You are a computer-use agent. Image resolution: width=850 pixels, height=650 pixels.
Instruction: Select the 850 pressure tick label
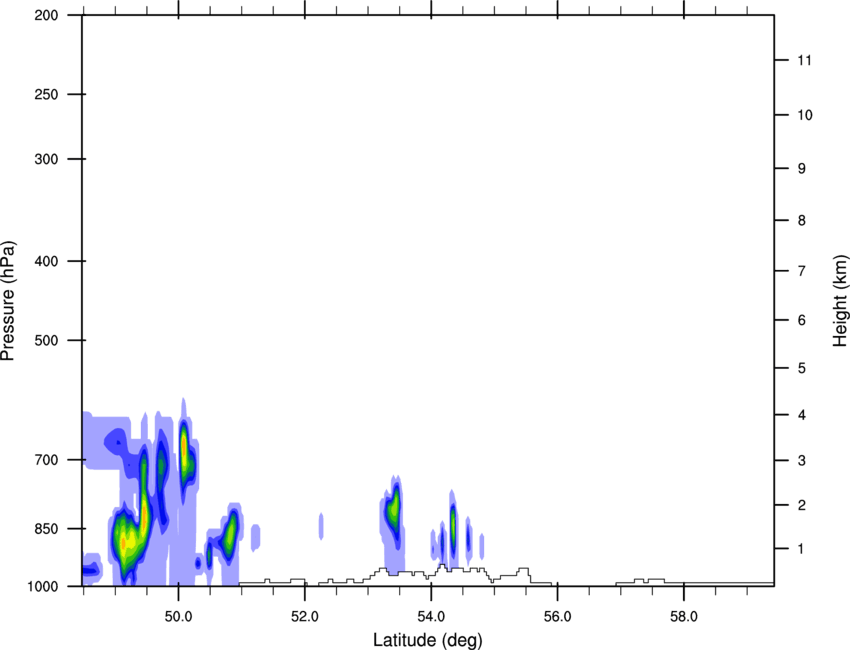(46, 529)
